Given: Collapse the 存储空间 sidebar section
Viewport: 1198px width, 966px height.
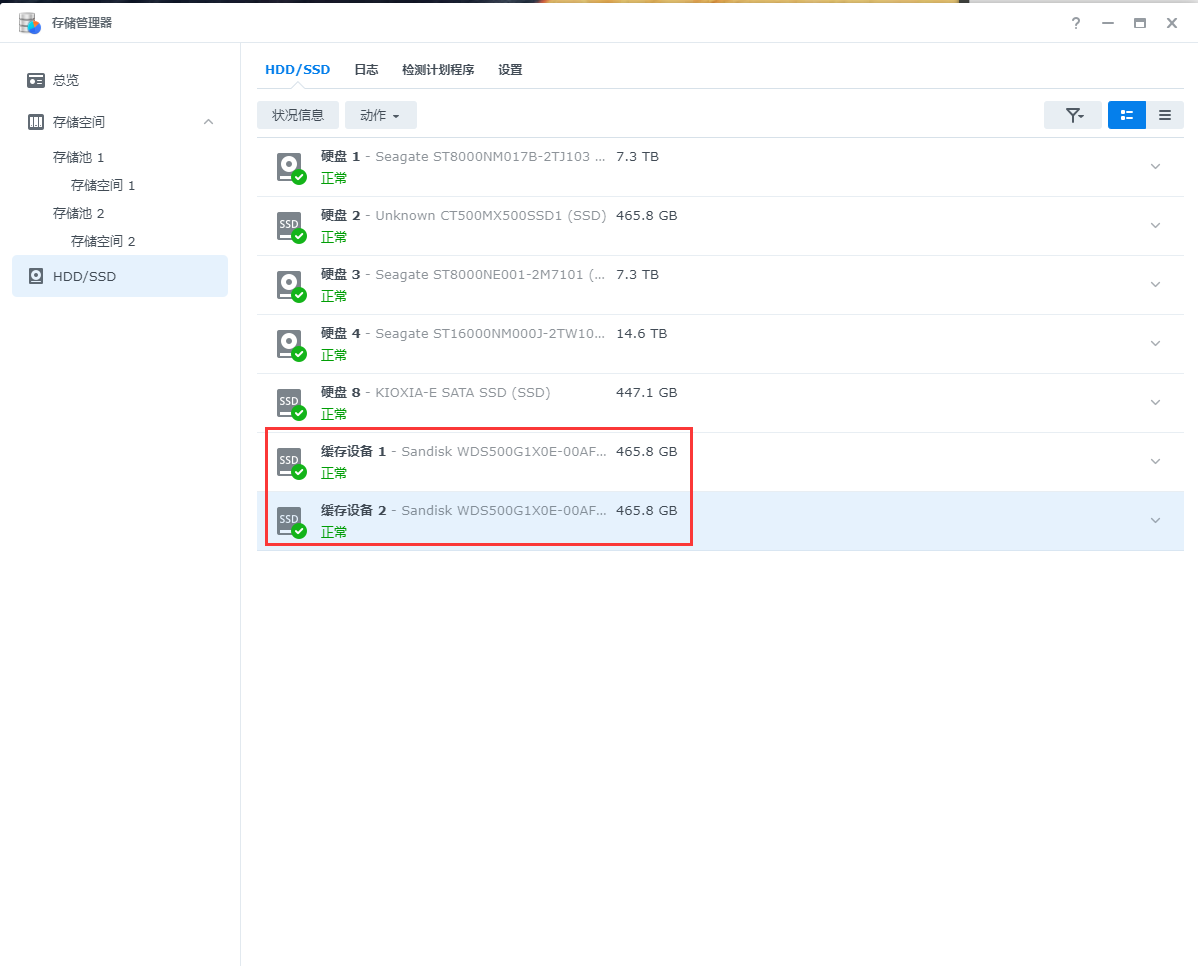Looking at the screenshot, I should pyautogui.click(x=208, y=122).
